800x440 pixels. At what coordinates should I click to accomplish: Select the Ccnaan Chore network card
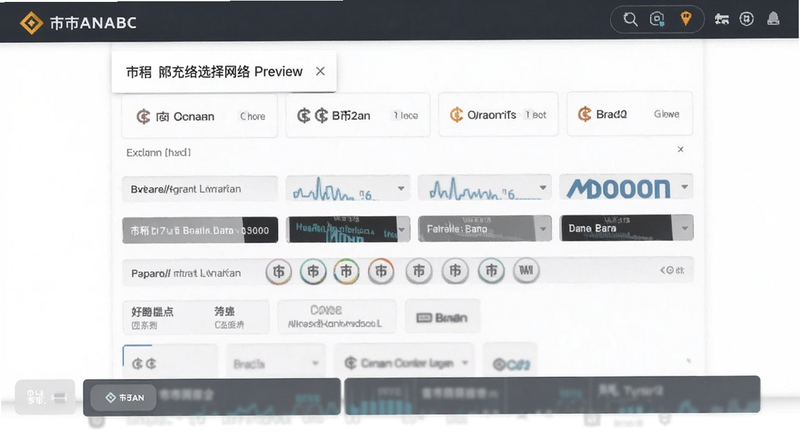199,116
